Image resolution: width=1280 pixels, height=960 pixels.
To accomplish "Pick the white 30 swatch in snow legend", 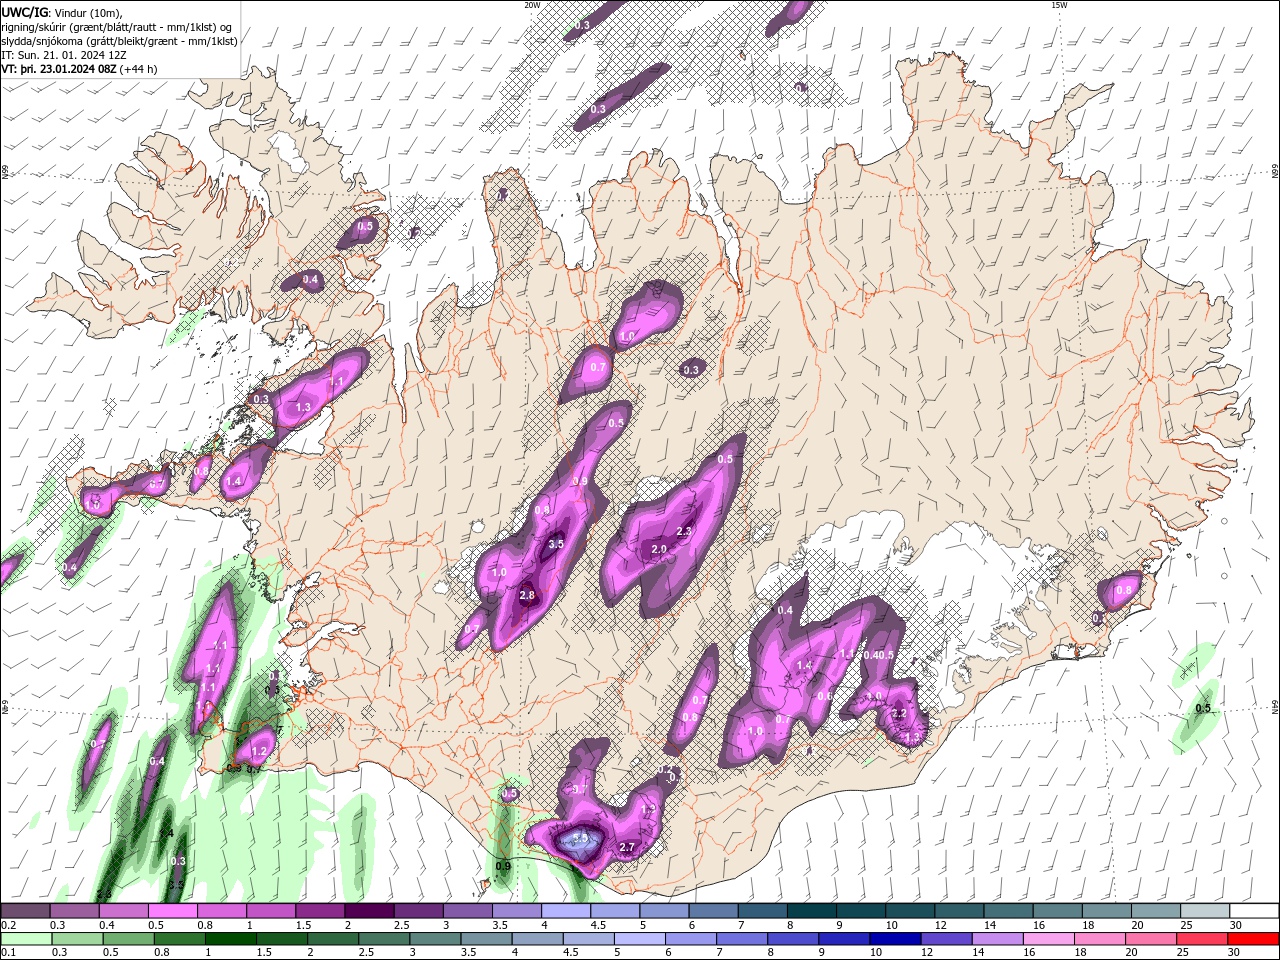I will [1254, 911].
